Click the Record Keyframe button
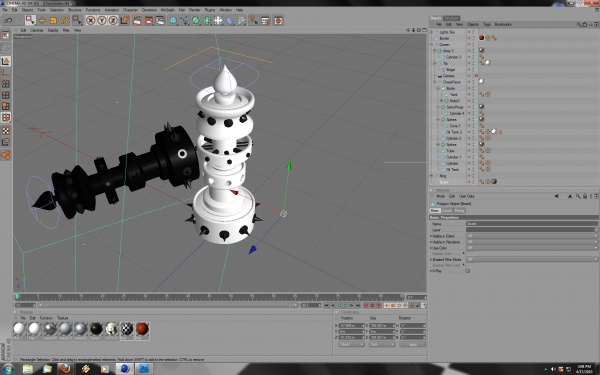The image size is (600, 375). pyautogui.click(x=366, y=305)
